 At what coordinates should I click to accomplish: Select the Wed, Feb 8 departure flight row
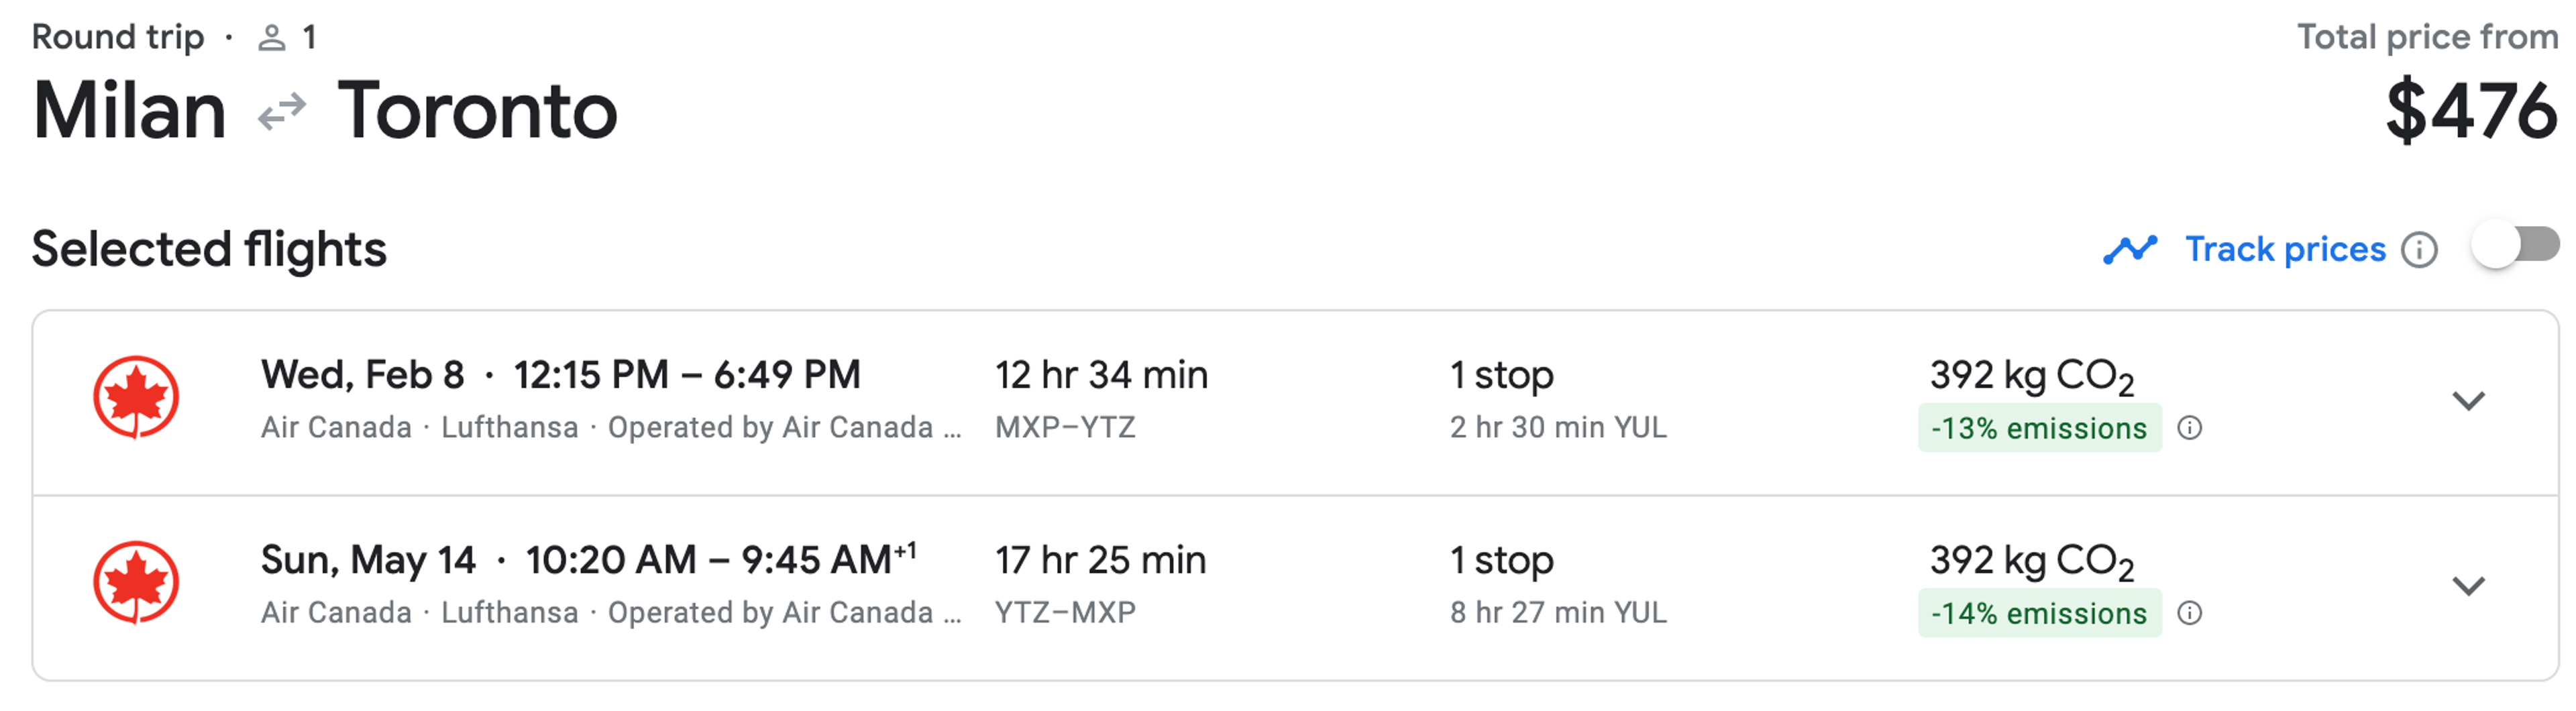click(x=1295, y=403)
